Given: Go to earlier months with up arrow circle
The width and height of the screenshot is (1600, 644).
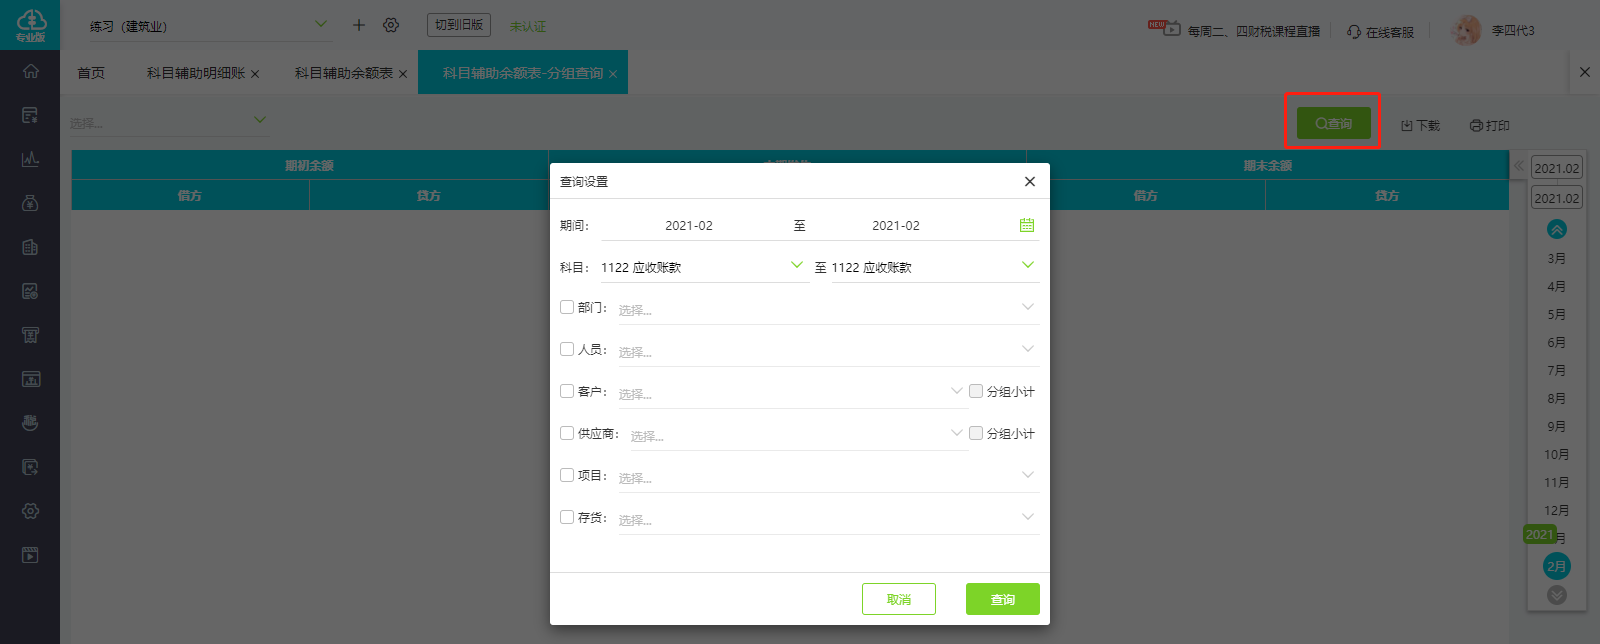Looking at the screenshot, I should click(x=1557, y=229).
